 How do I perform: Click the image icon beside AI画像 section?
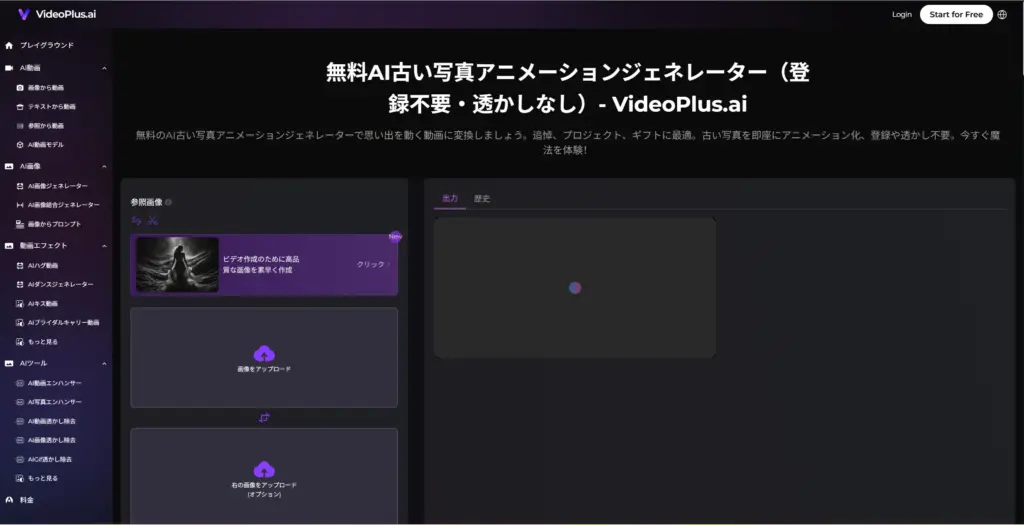click(9, 167)
